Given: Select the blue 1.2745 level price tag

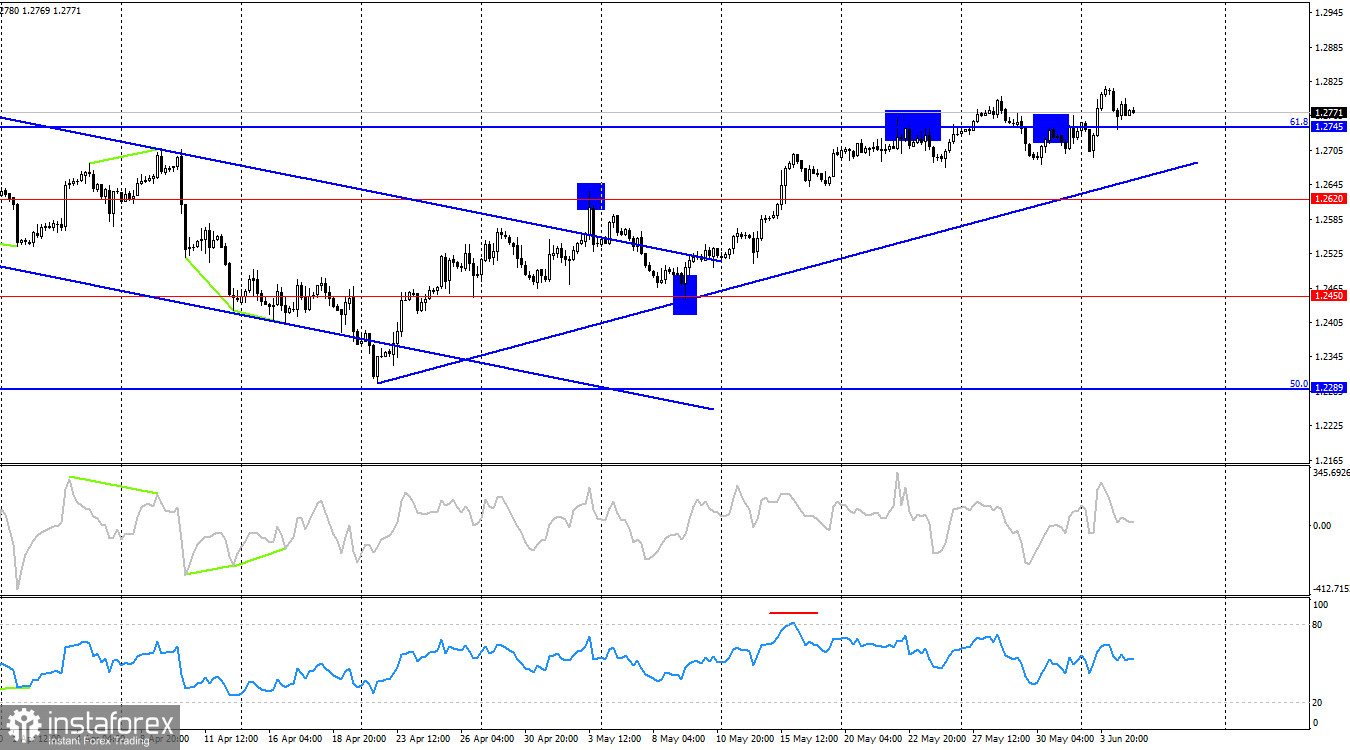Looking at the screenshot, I should (x=1328, y=127).
